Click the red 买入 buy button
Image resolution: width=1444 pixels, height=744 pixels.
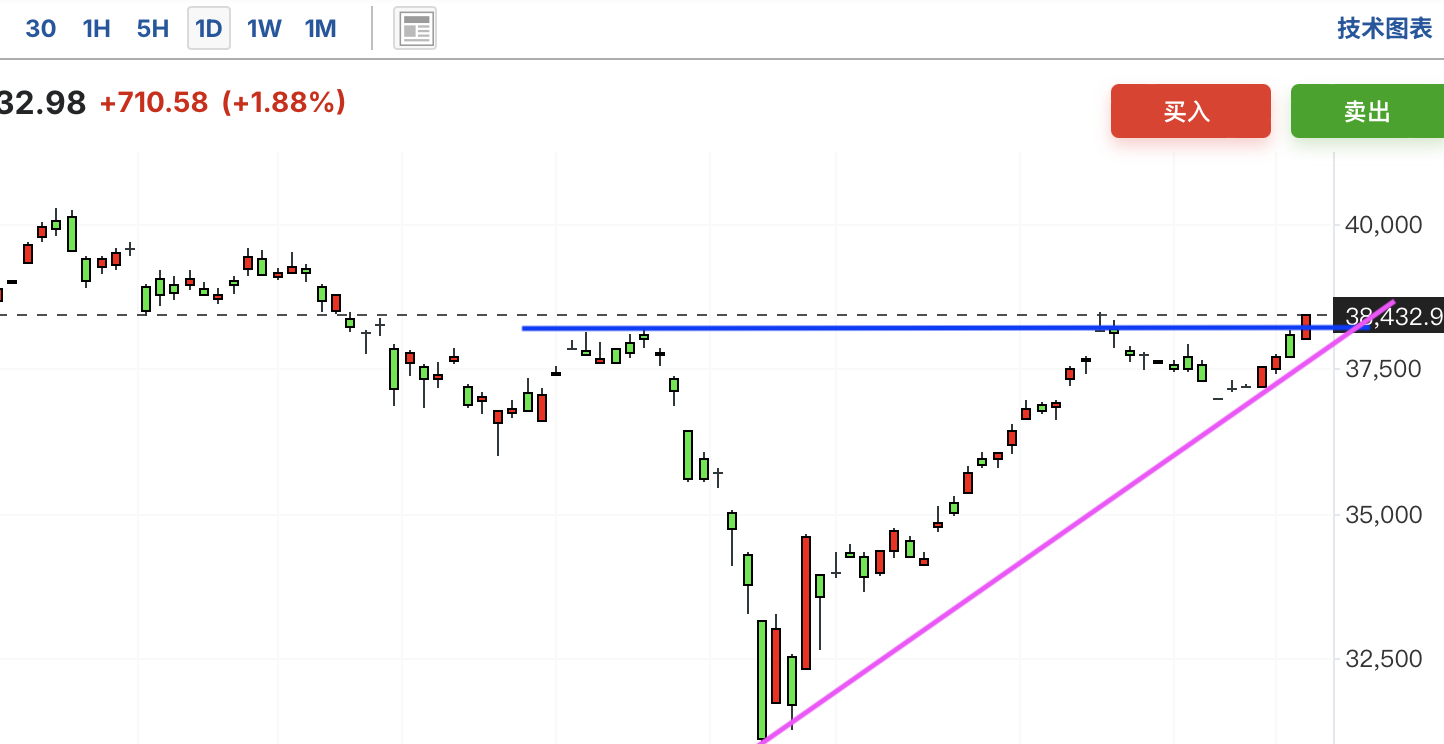coord(1190,111)
